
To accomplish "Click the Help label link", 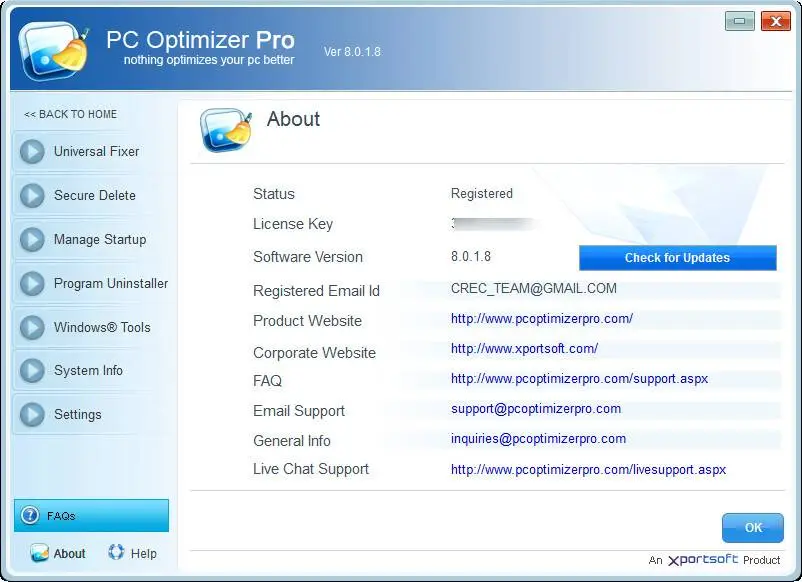I will pos(144,553).
